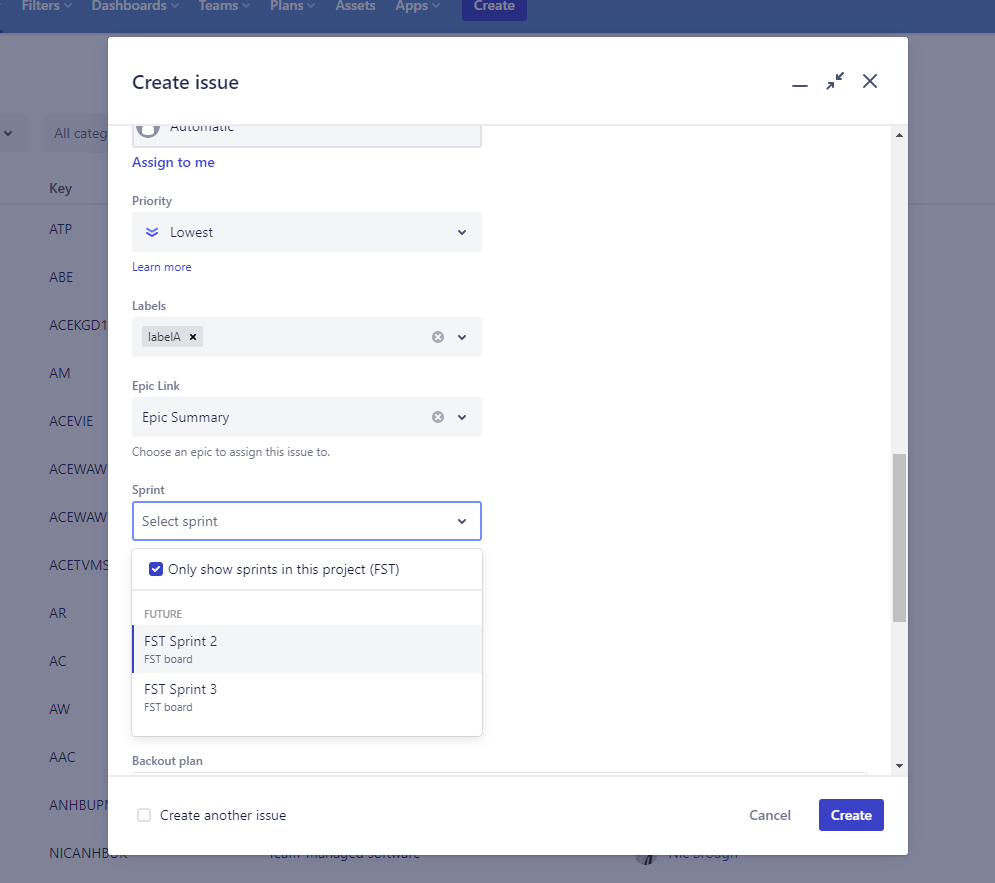
Task: Go to Assets in the nav bar
Action: [355, 6]
